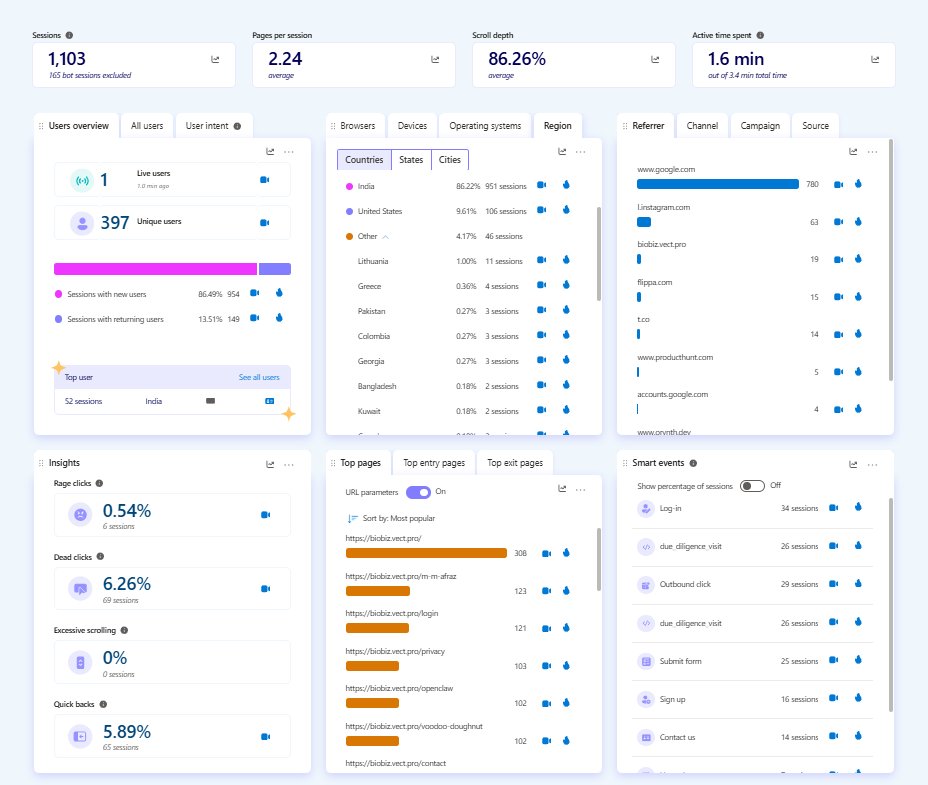Open the Users overview card more options menu

[x=289, y=152]
